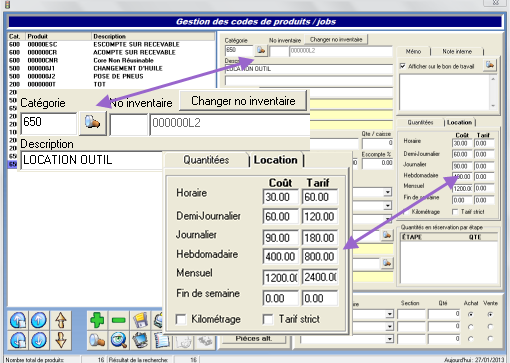Click the Qté field in first Section row
Image resolution: width=510 pixels, height=363 pixels.
pos(444,314)
